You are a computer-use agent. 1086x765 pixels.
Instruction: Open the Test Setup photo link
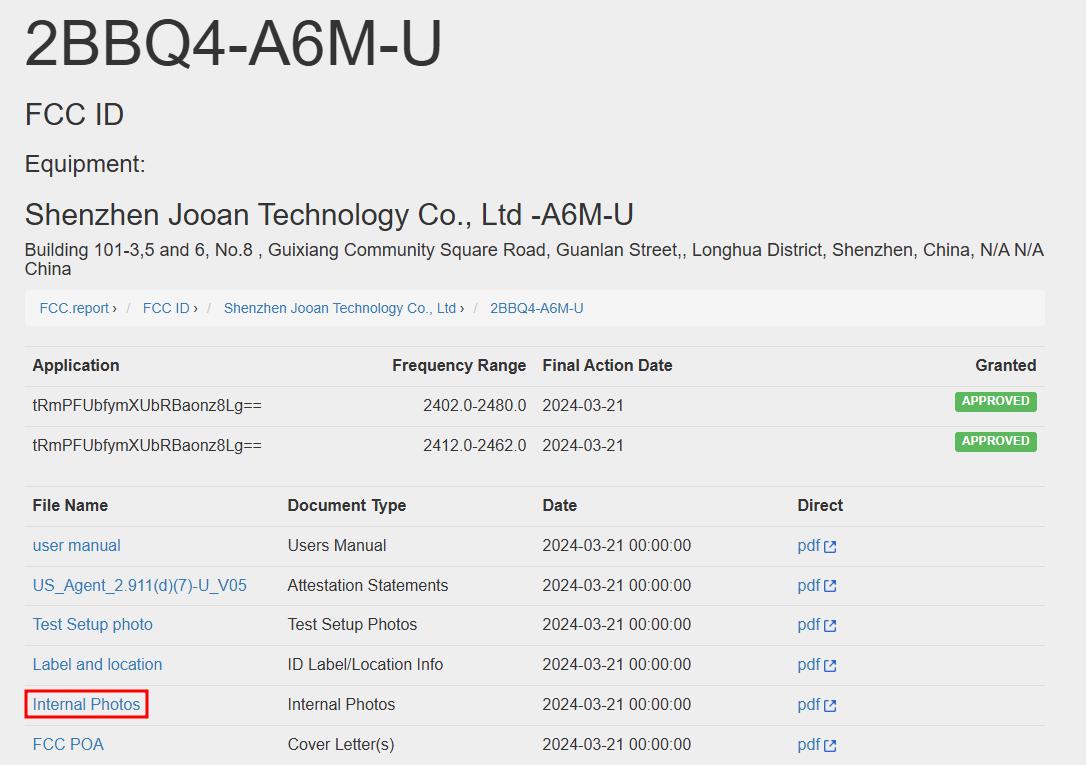click(92, 624)
